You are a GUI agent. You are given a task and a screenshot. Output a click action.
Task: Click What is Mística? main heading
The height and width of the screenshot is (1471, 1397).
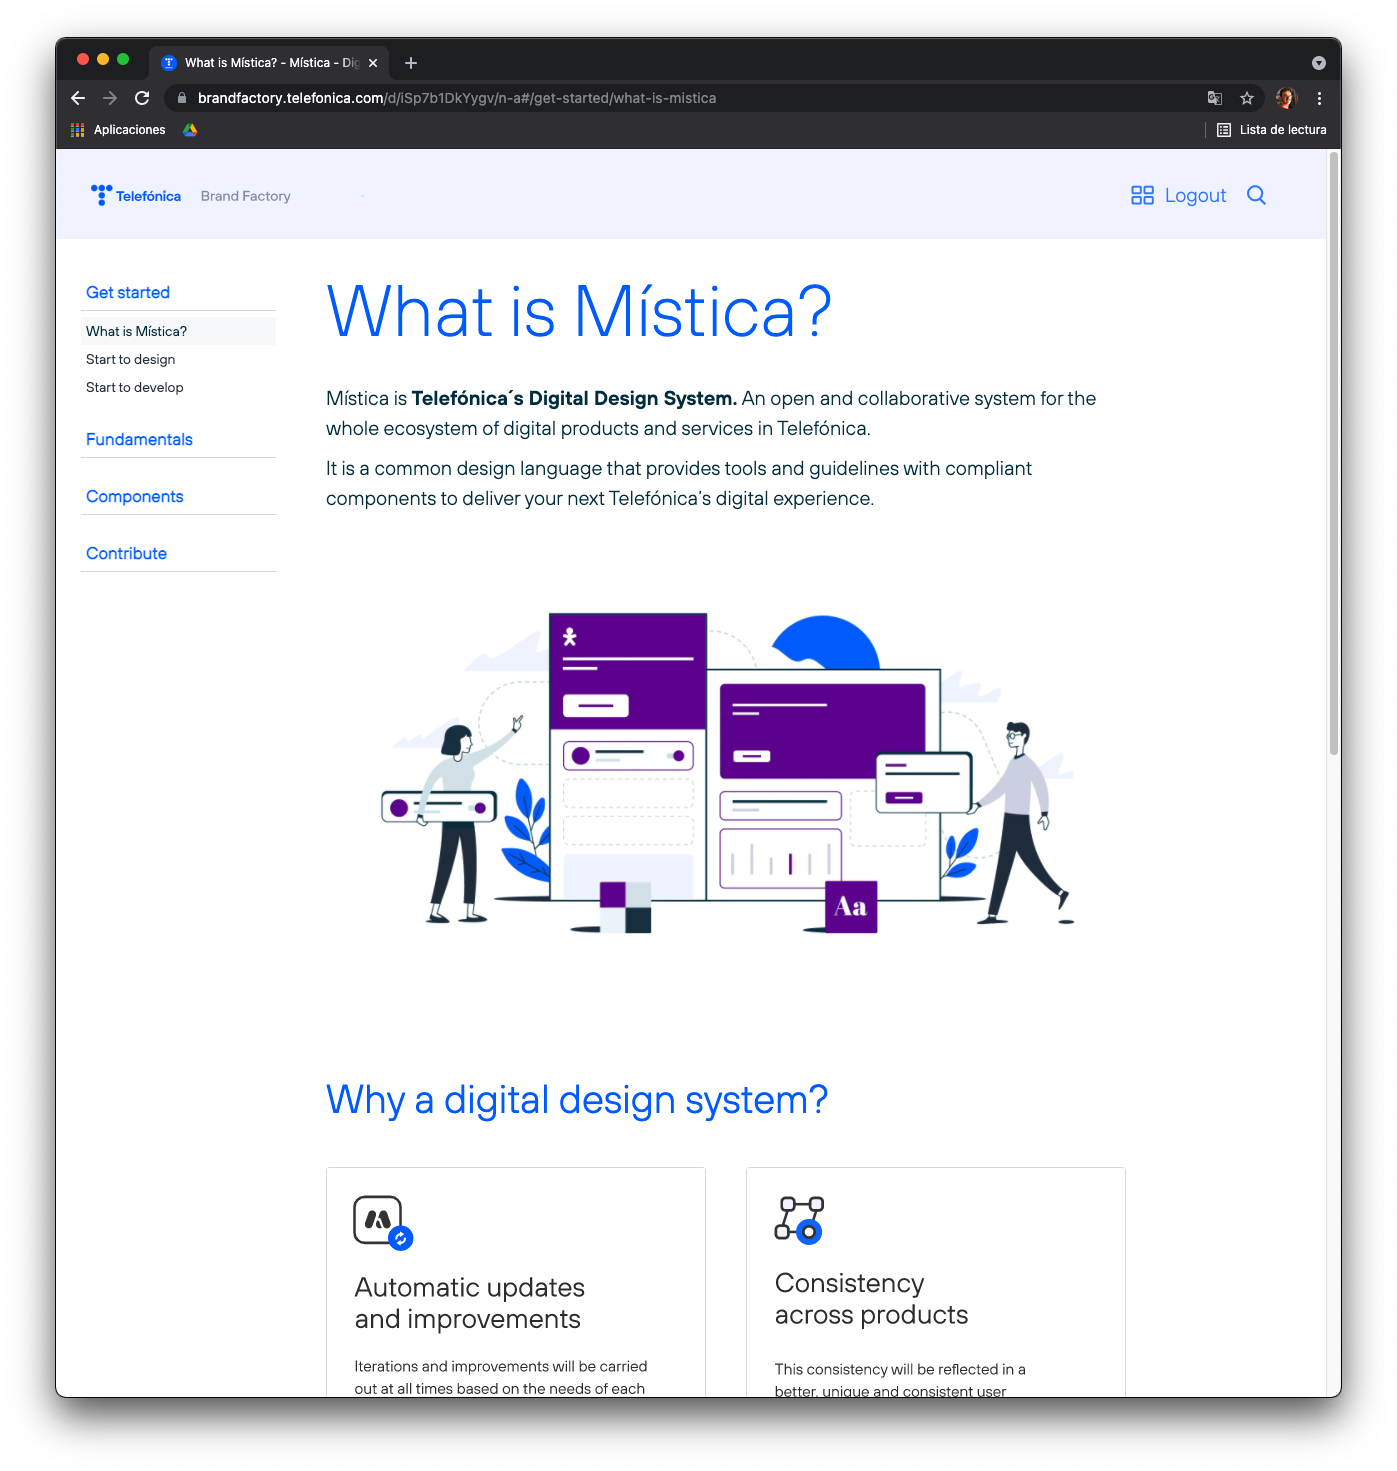pos(579,311)
